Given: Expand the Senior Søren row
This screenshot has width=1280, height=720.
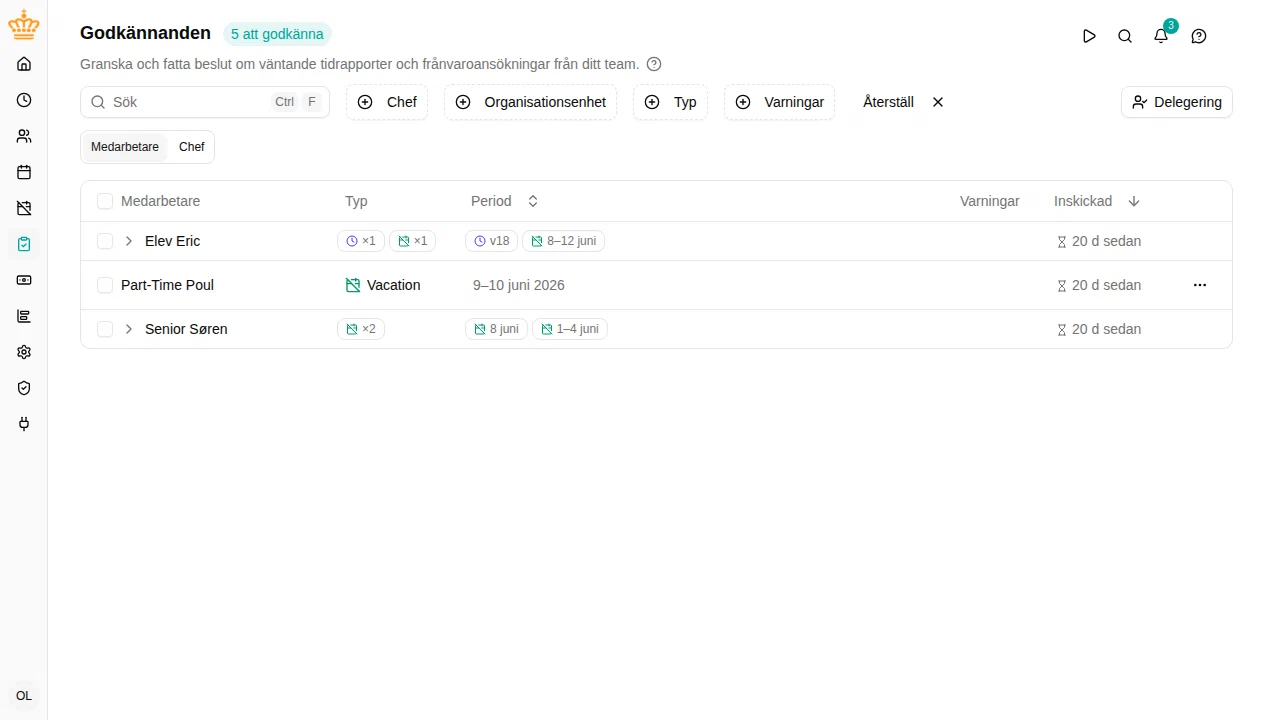Looking at the screenshot, I should [x=129, y=329].
